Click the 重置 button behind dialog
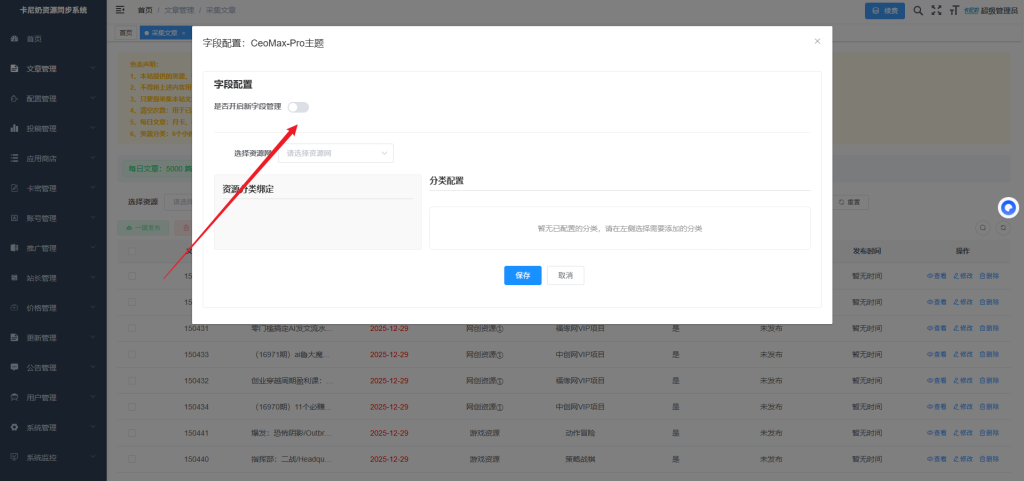Viewport: 1024px width, 481px height. 849,202
